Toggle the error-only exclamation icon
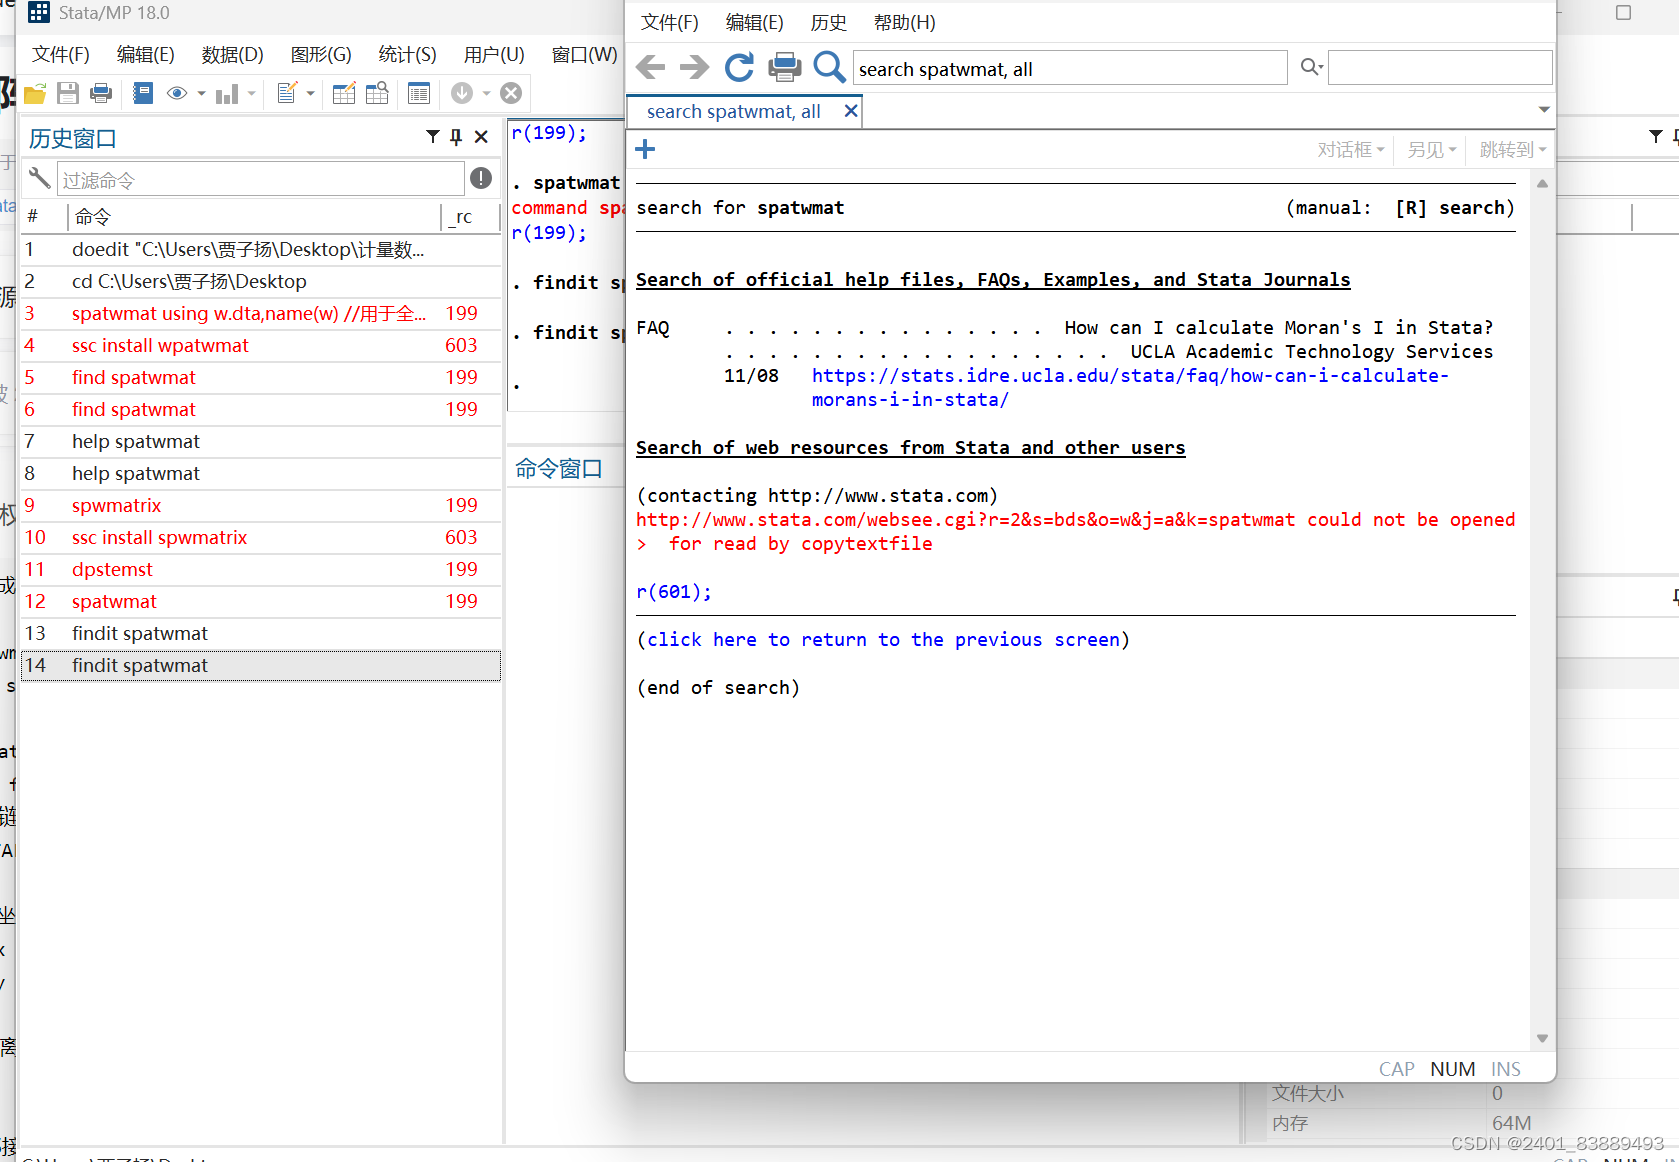The image size is (1679, 1162). point(481,178)
